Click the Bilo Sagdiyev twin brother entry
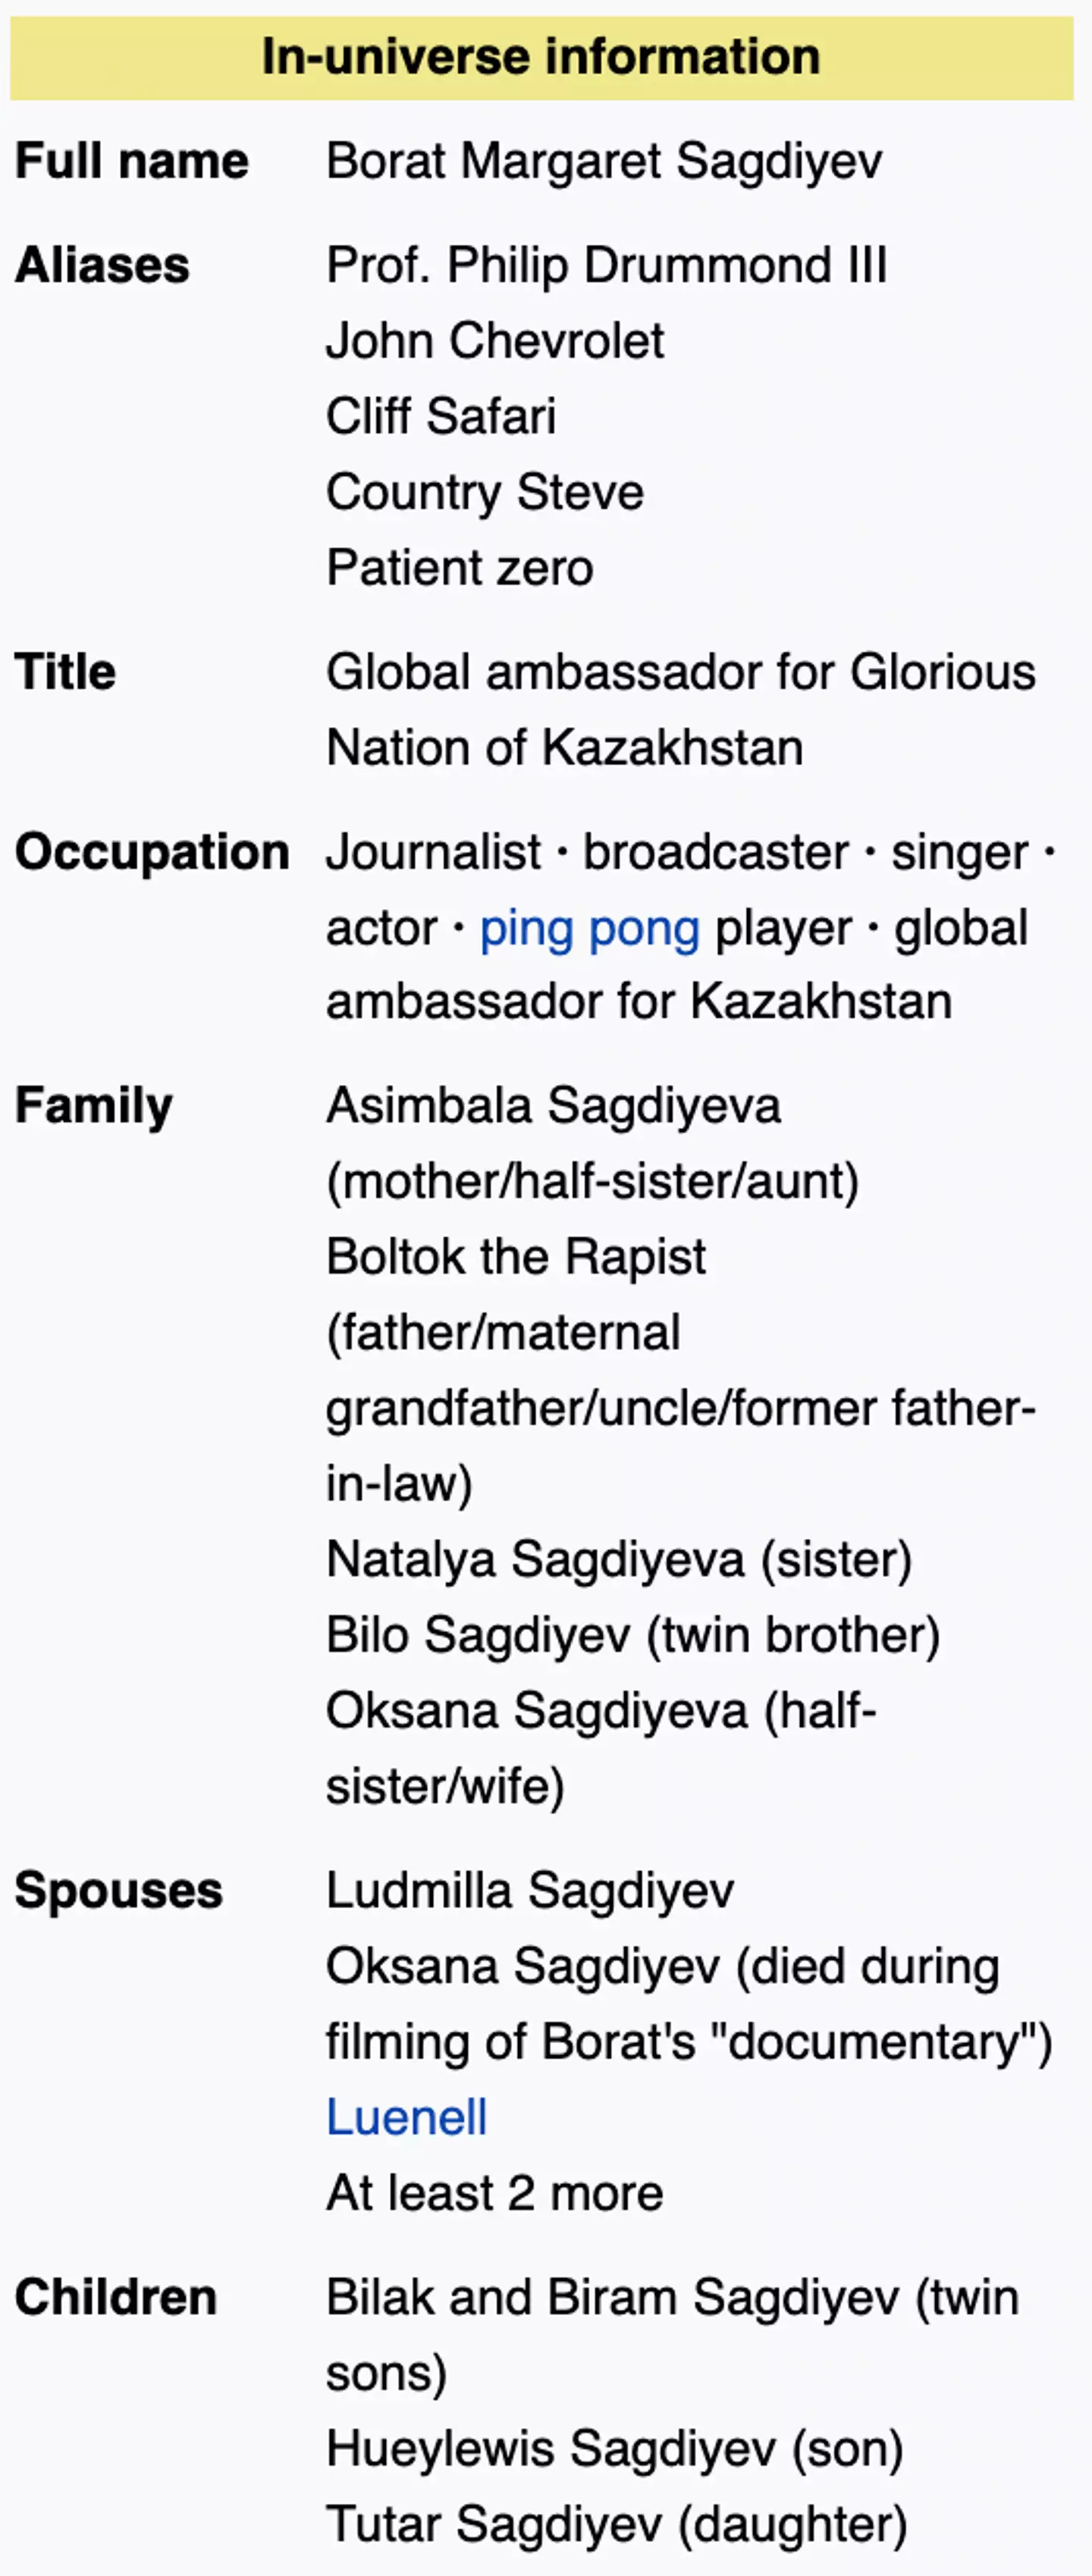Image resolution: width=1092 pixels, height=2576 pixels. 633,1635
